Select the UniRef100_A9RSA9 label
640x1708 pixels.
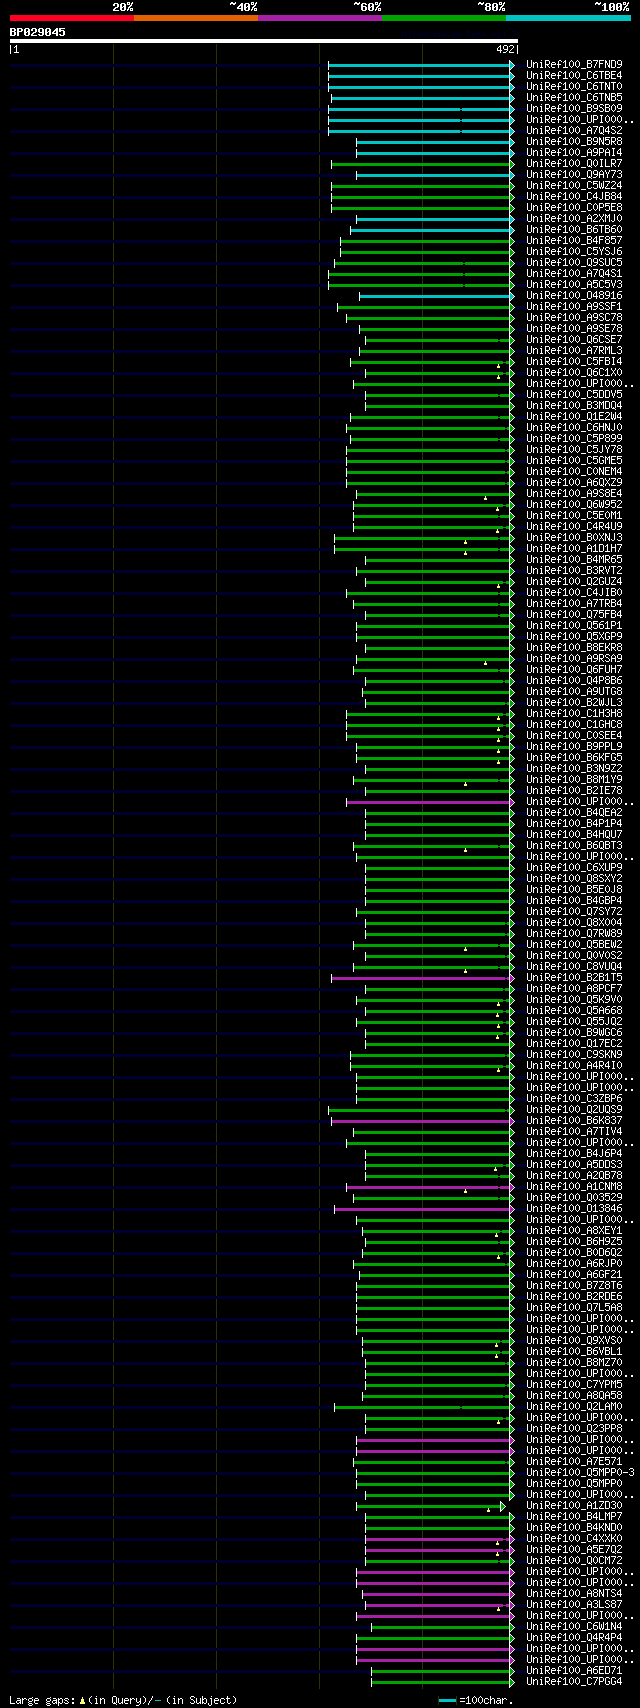pyautogui.click(x=574, y=658)
